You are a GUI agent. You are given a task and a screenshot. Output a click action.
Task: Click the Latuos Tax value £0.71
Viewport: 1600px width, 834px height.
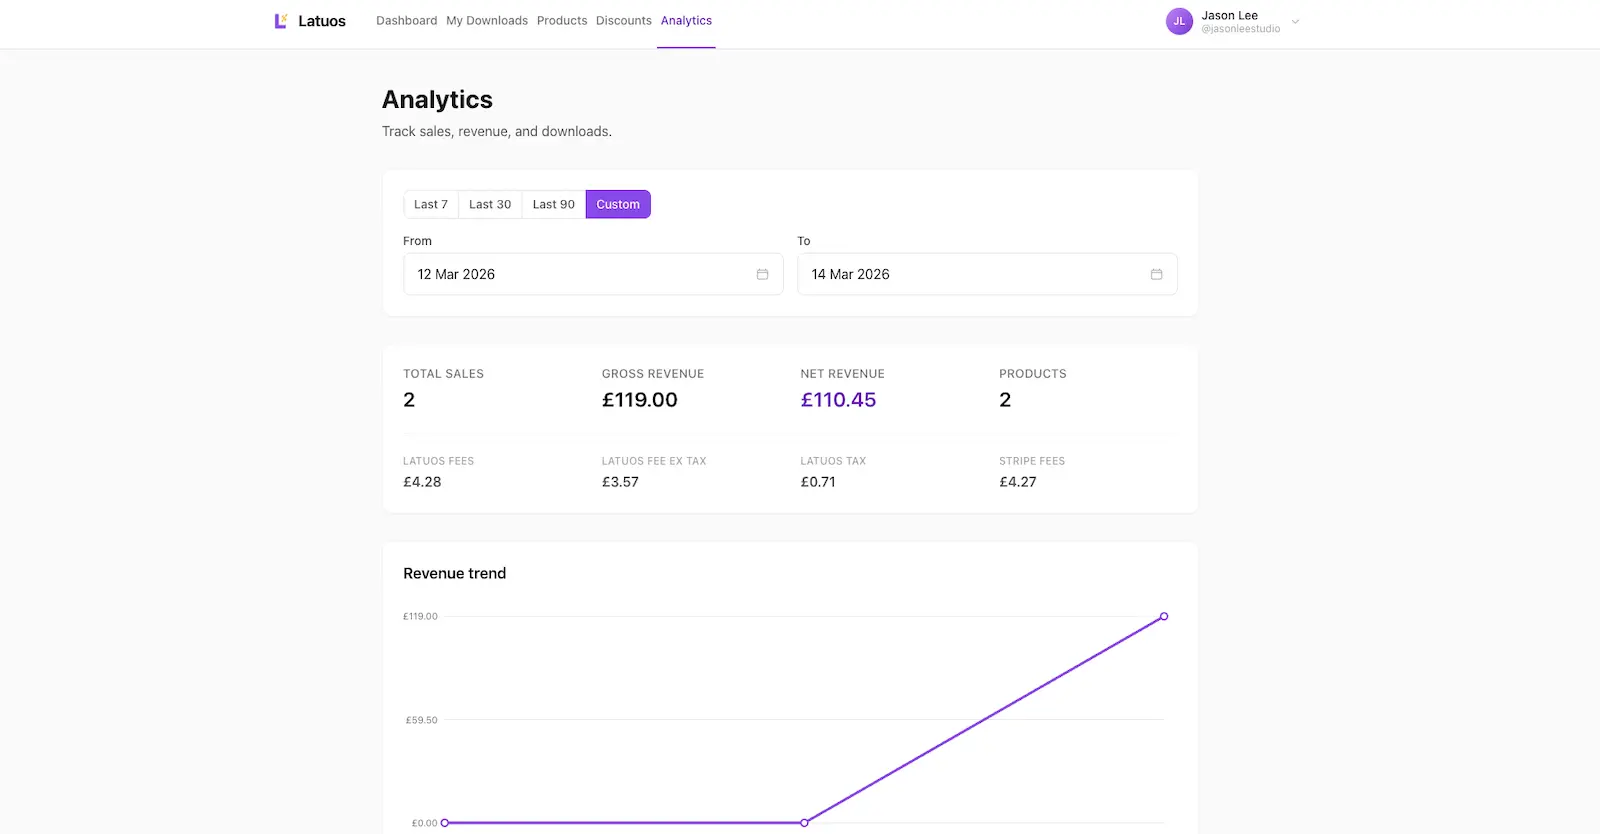click(818, 482)
